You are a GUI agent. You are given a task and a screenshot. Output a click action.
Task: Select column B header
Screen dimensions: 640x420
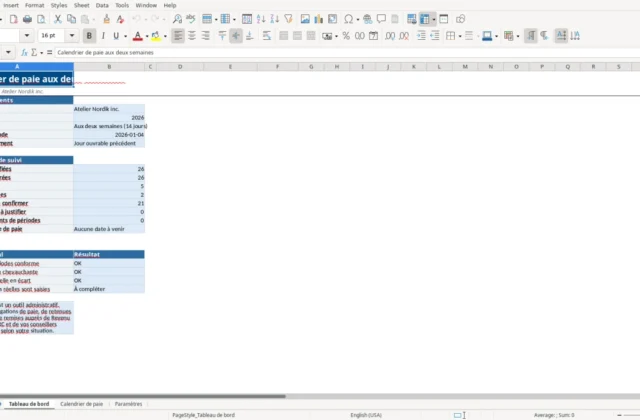109,67
